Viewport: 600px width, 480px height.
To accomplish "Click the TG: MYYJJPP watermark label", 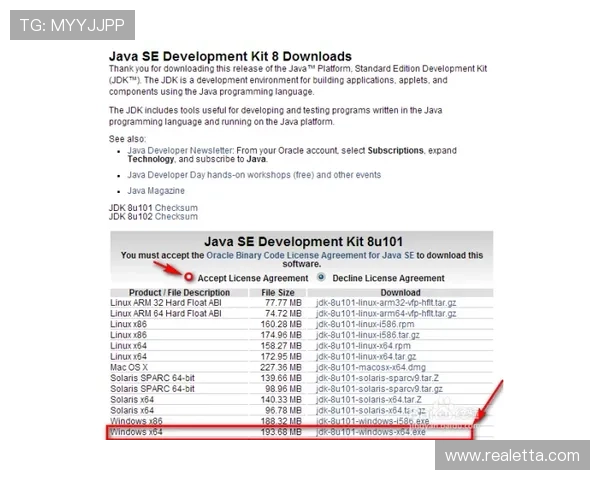I will point(71,24).
